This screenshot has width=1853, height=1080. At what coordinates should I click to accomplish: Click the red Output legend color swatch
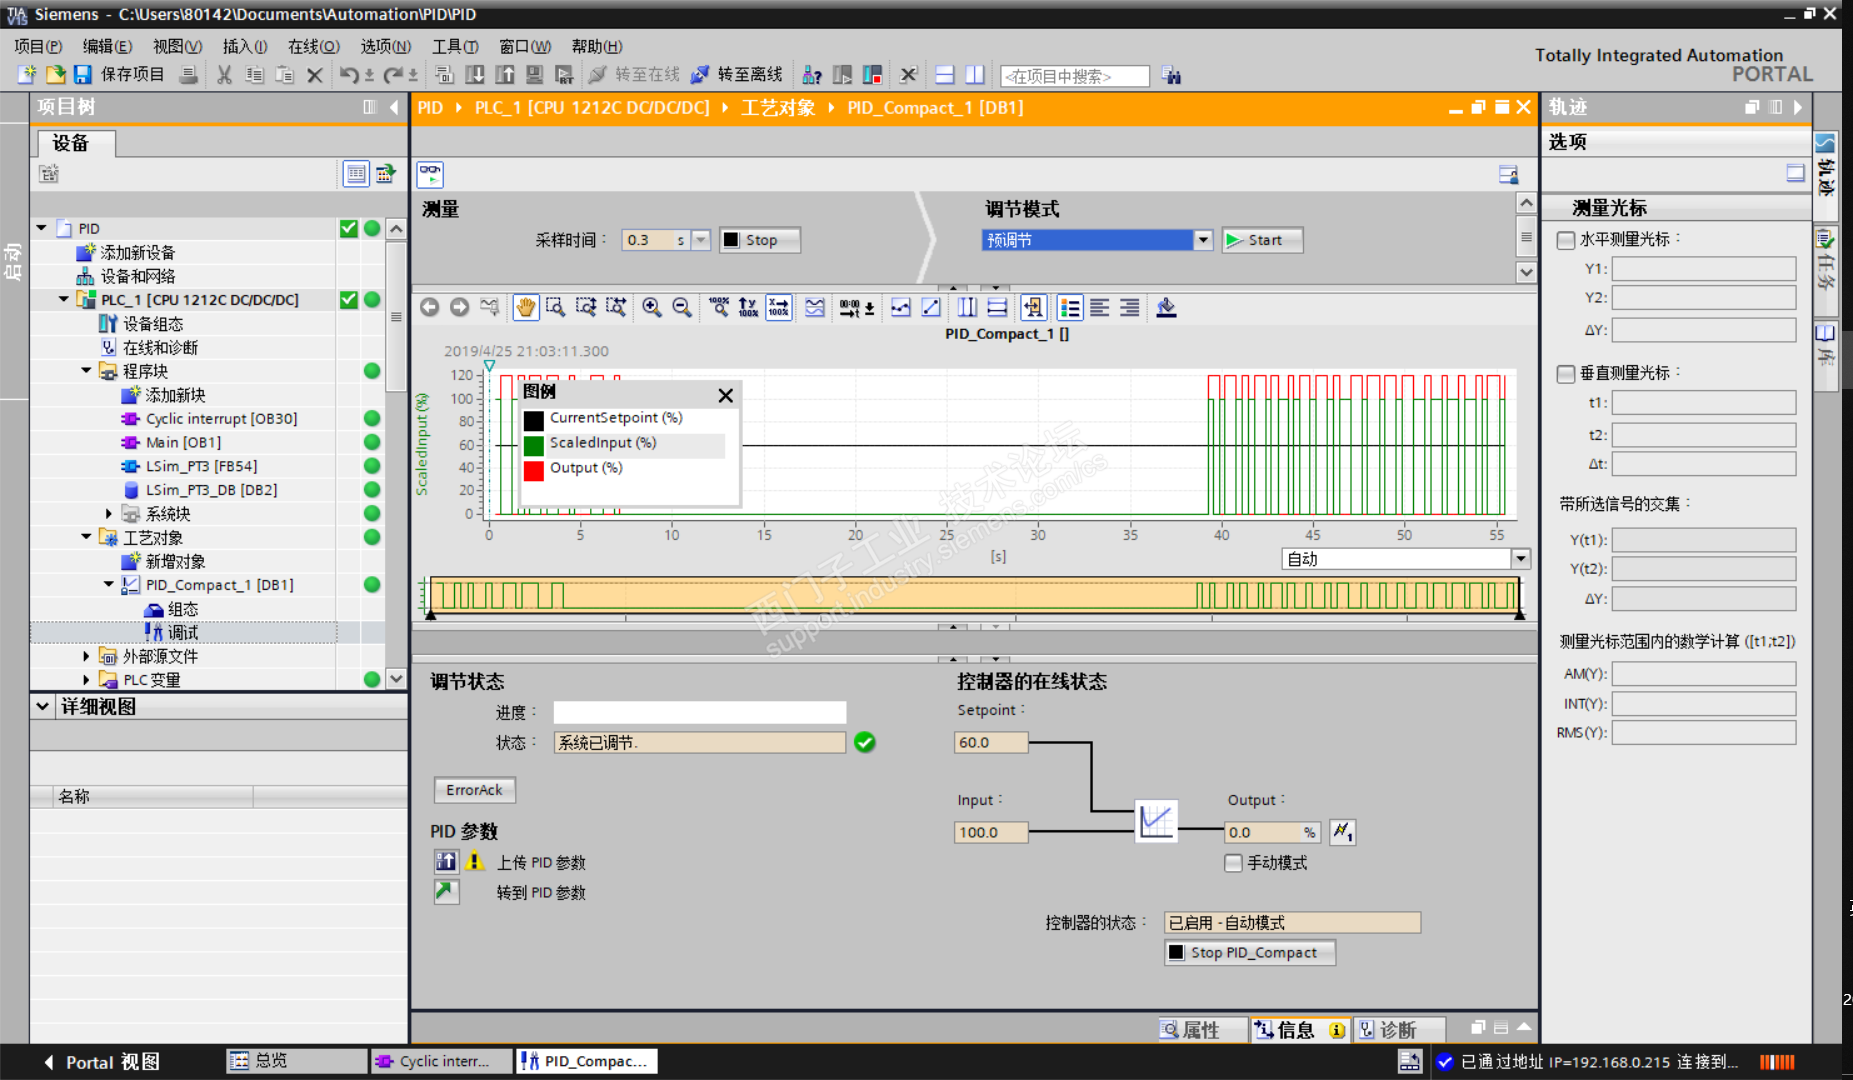tap(534, 470)
